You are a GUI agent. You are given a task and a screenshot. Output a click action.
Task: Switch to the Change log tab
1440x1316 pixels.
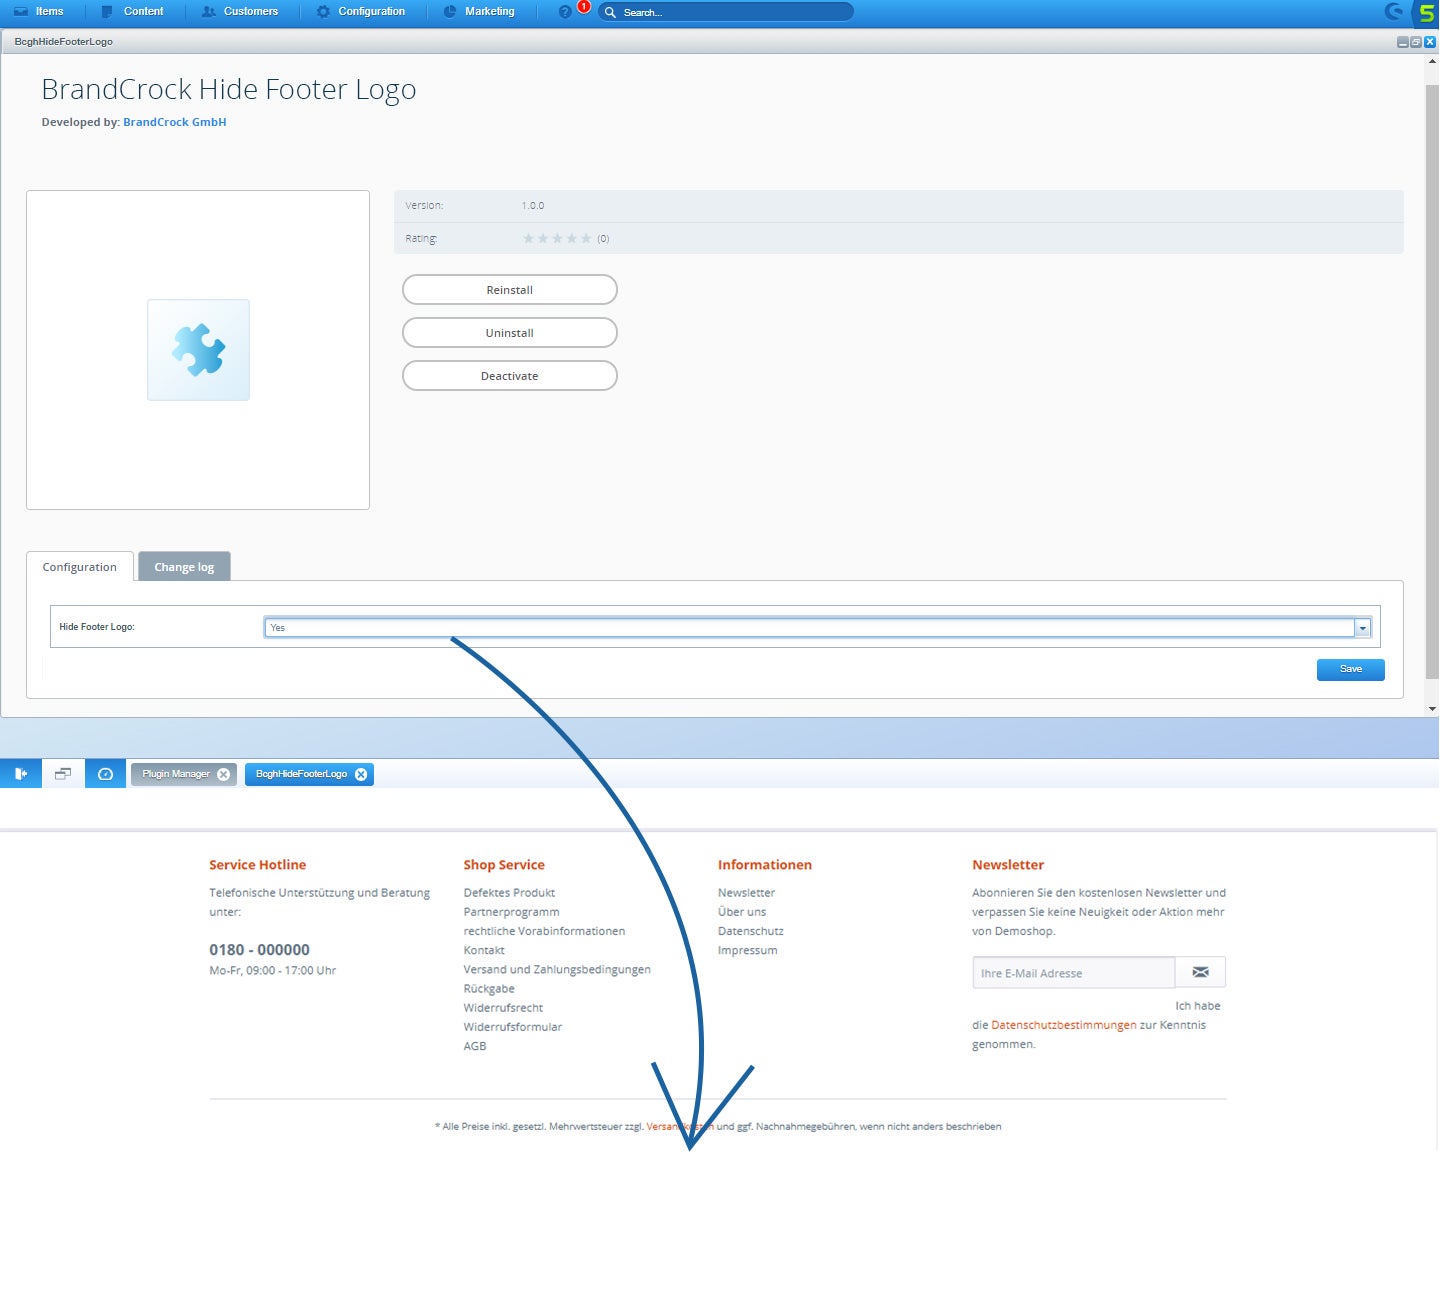[x=184, y=567]
